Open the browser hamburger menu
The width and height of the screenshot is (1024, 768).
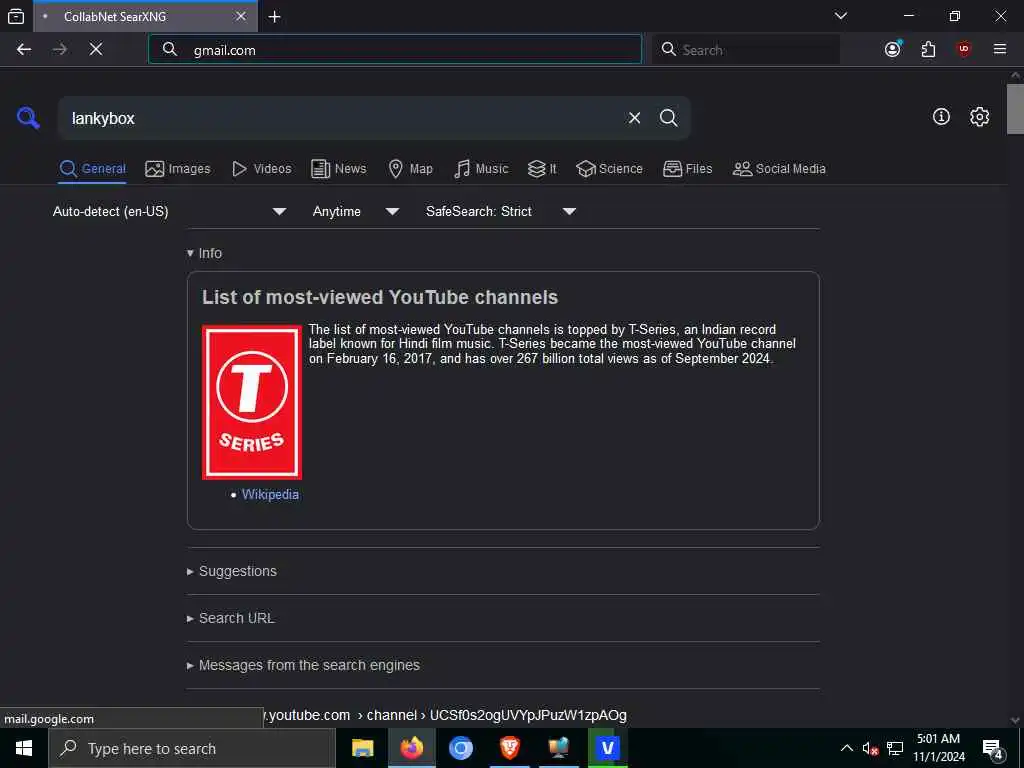(x=999, y=49)
